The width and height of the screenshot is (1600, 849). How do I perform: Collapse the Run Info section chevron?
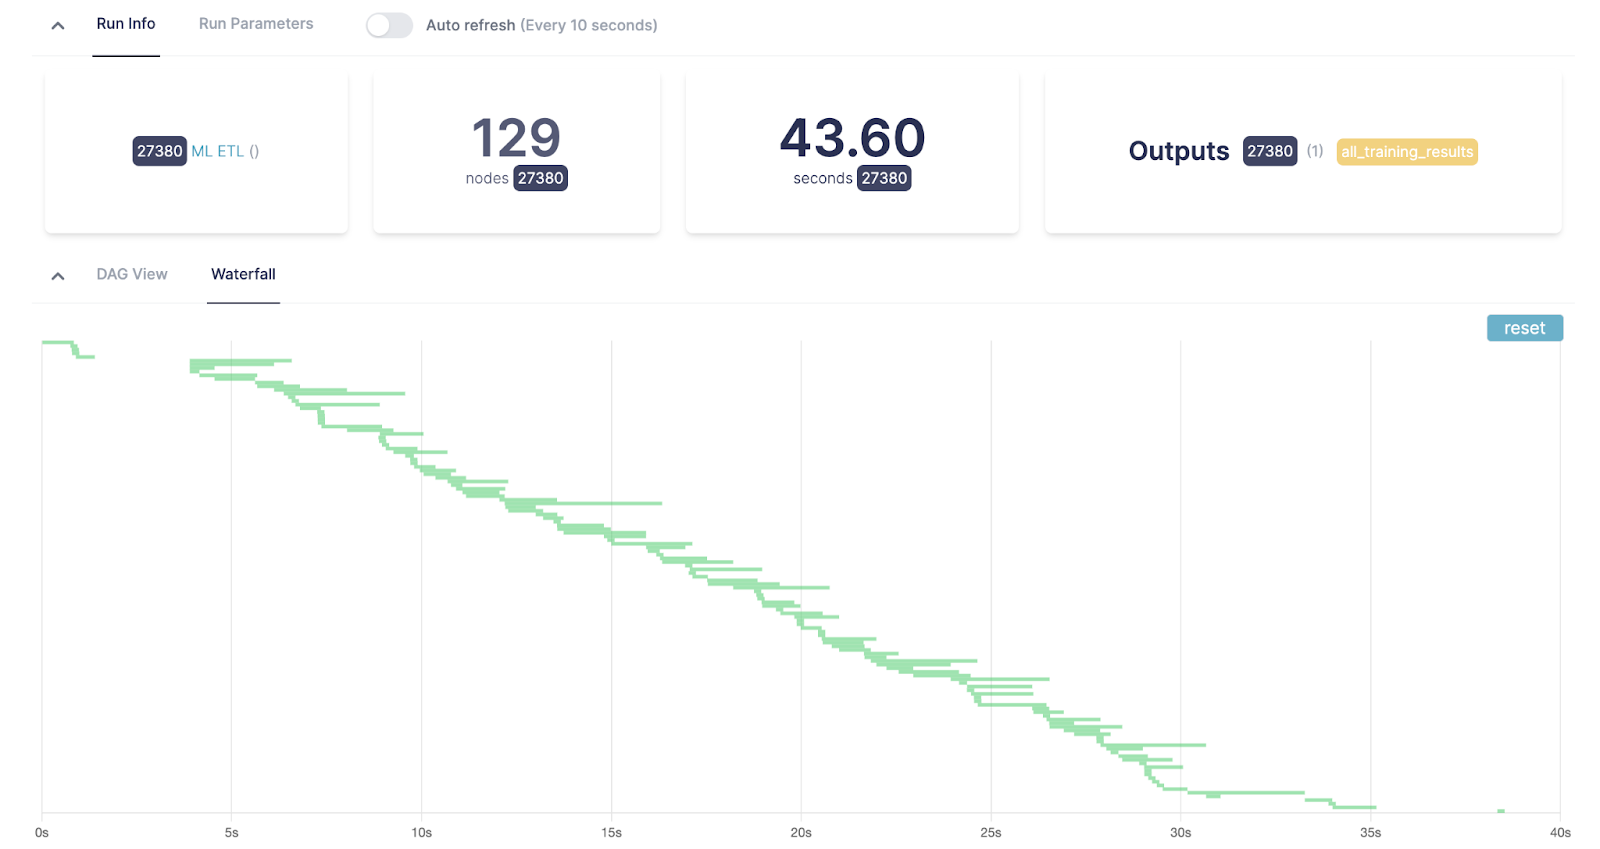point(57,24)
